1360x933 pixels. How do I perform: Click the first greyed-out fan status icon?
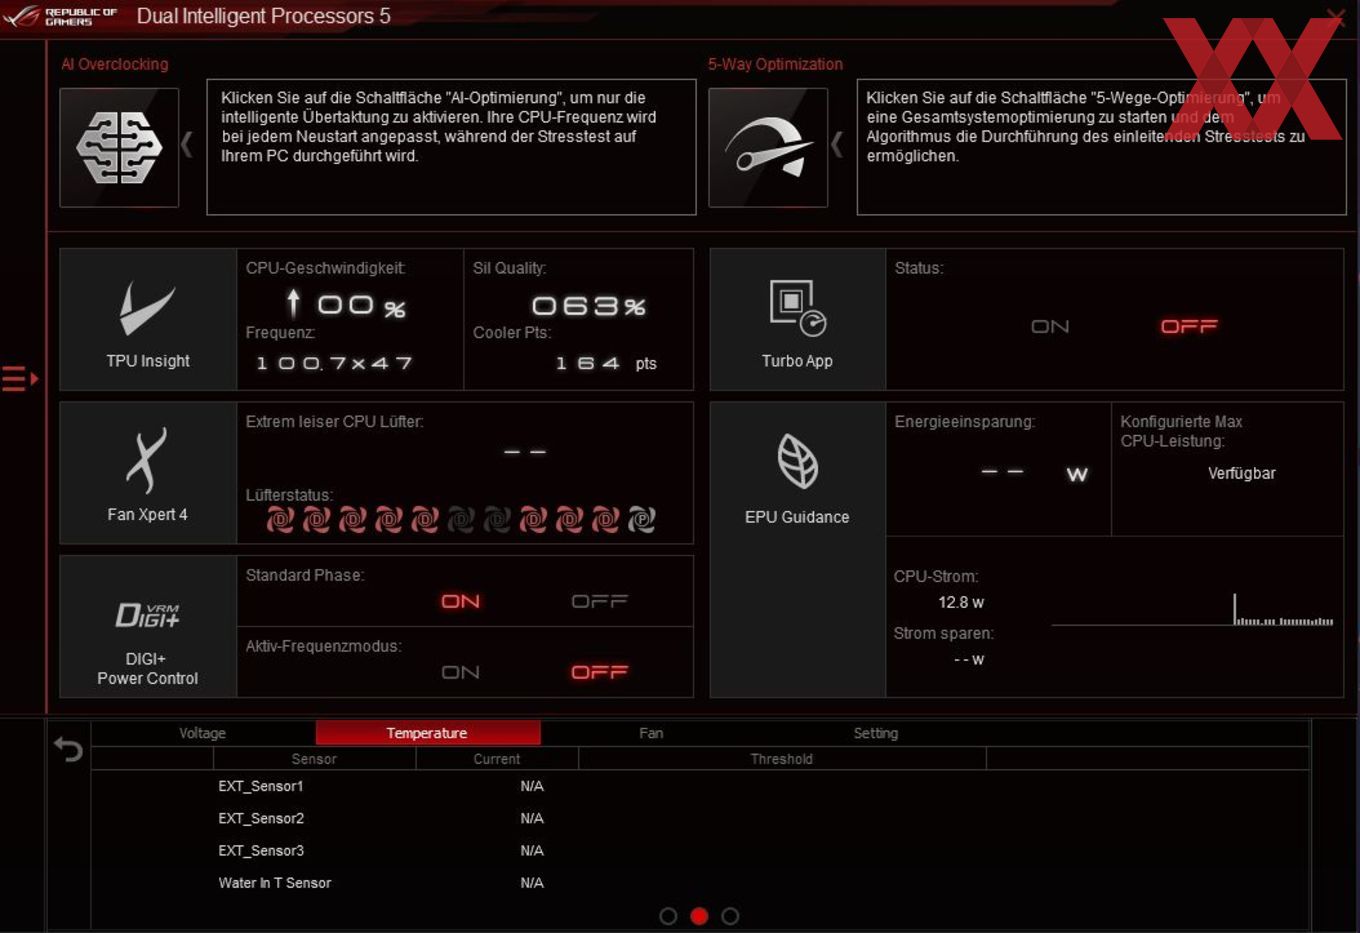click(461, 519)
